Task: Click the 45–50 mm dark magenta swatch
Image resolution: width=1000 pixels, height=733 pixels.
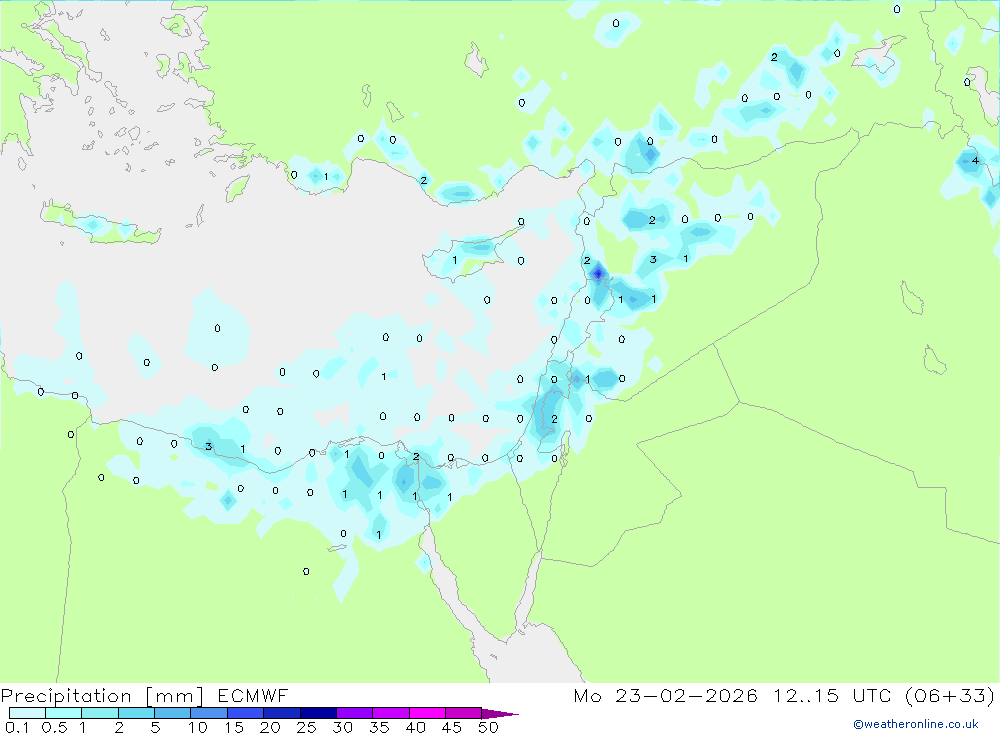Action: click(x=464, y=713)
